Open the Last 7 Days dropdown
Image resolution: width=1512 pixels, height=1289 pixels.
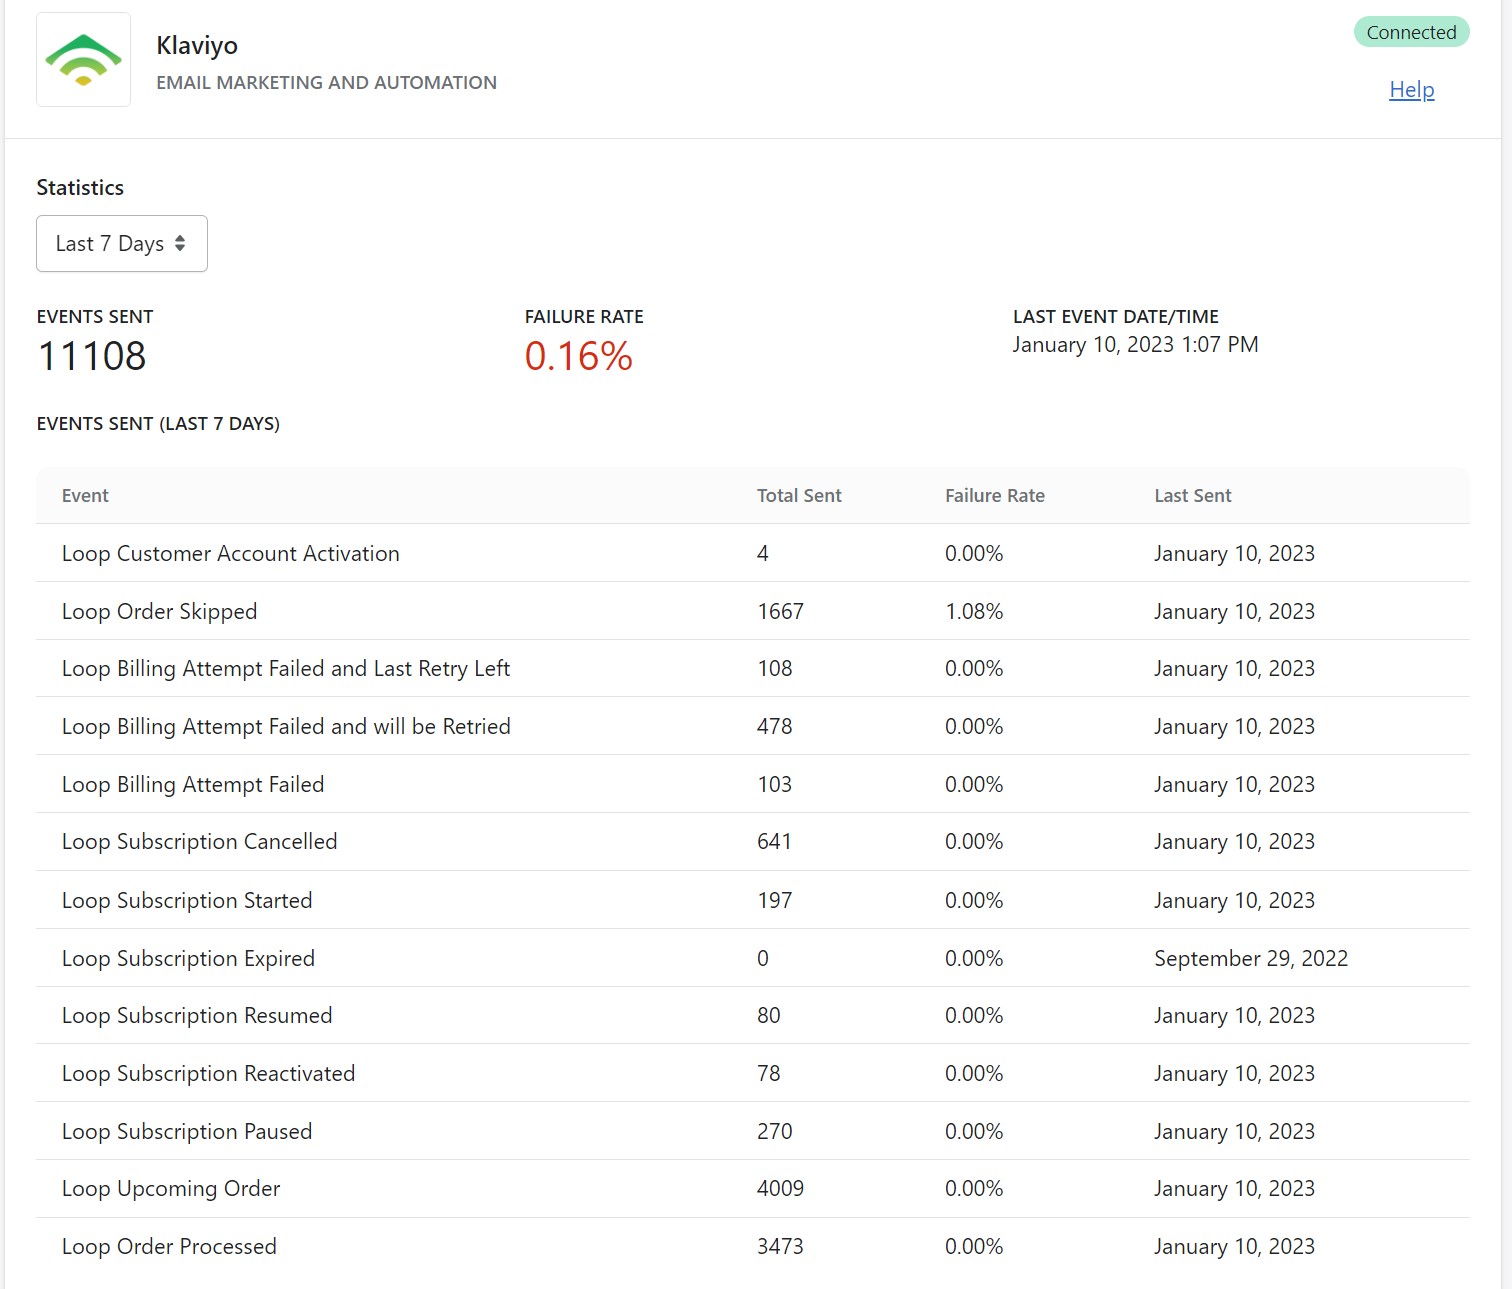pyautogui.click(x=121, y=244)
